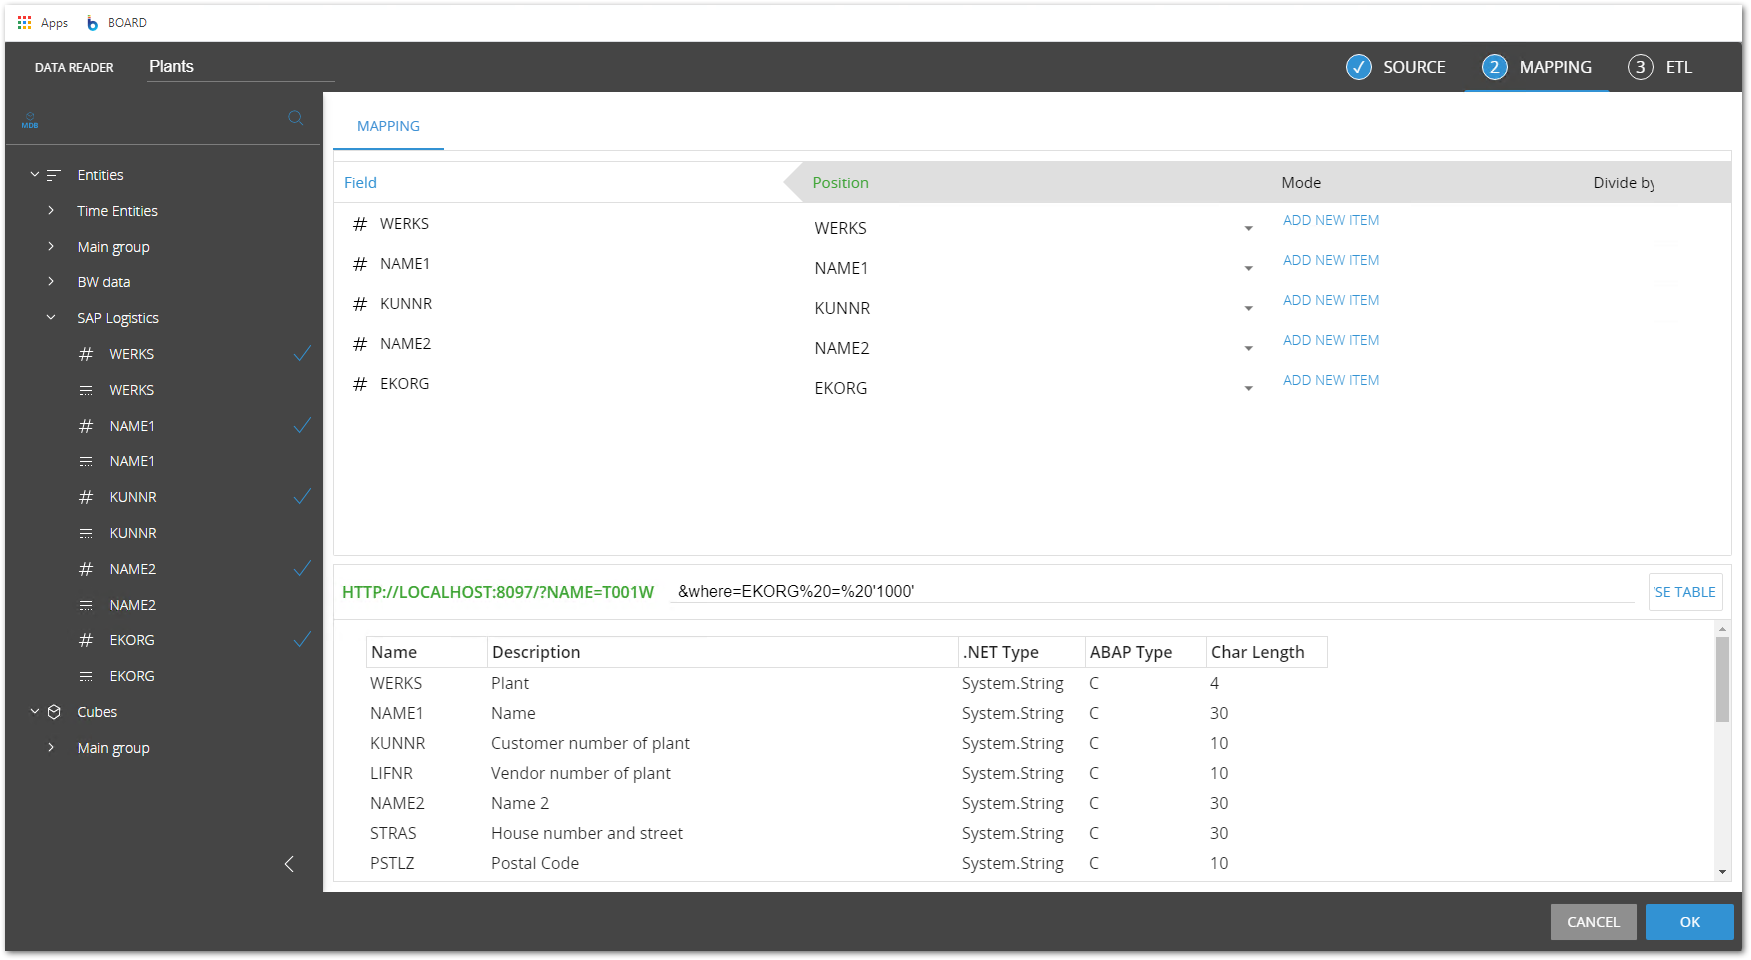Screen dimensions: 1751x960
Task: Open position dropdown for NAME2 row
Action: pos(1248,349)
